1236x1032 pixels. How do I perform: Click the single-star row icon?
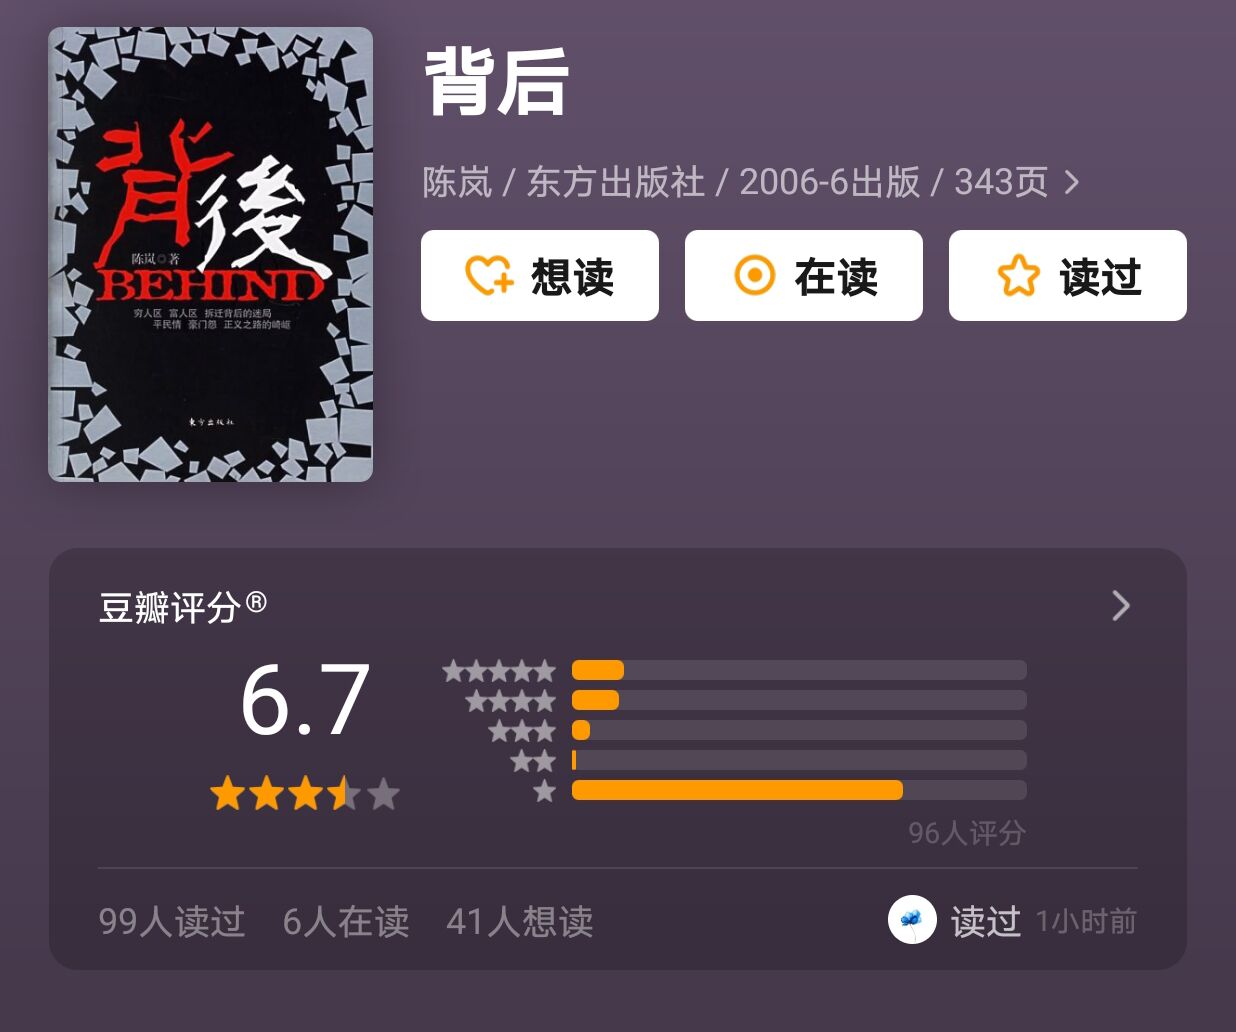click(544, 791)
